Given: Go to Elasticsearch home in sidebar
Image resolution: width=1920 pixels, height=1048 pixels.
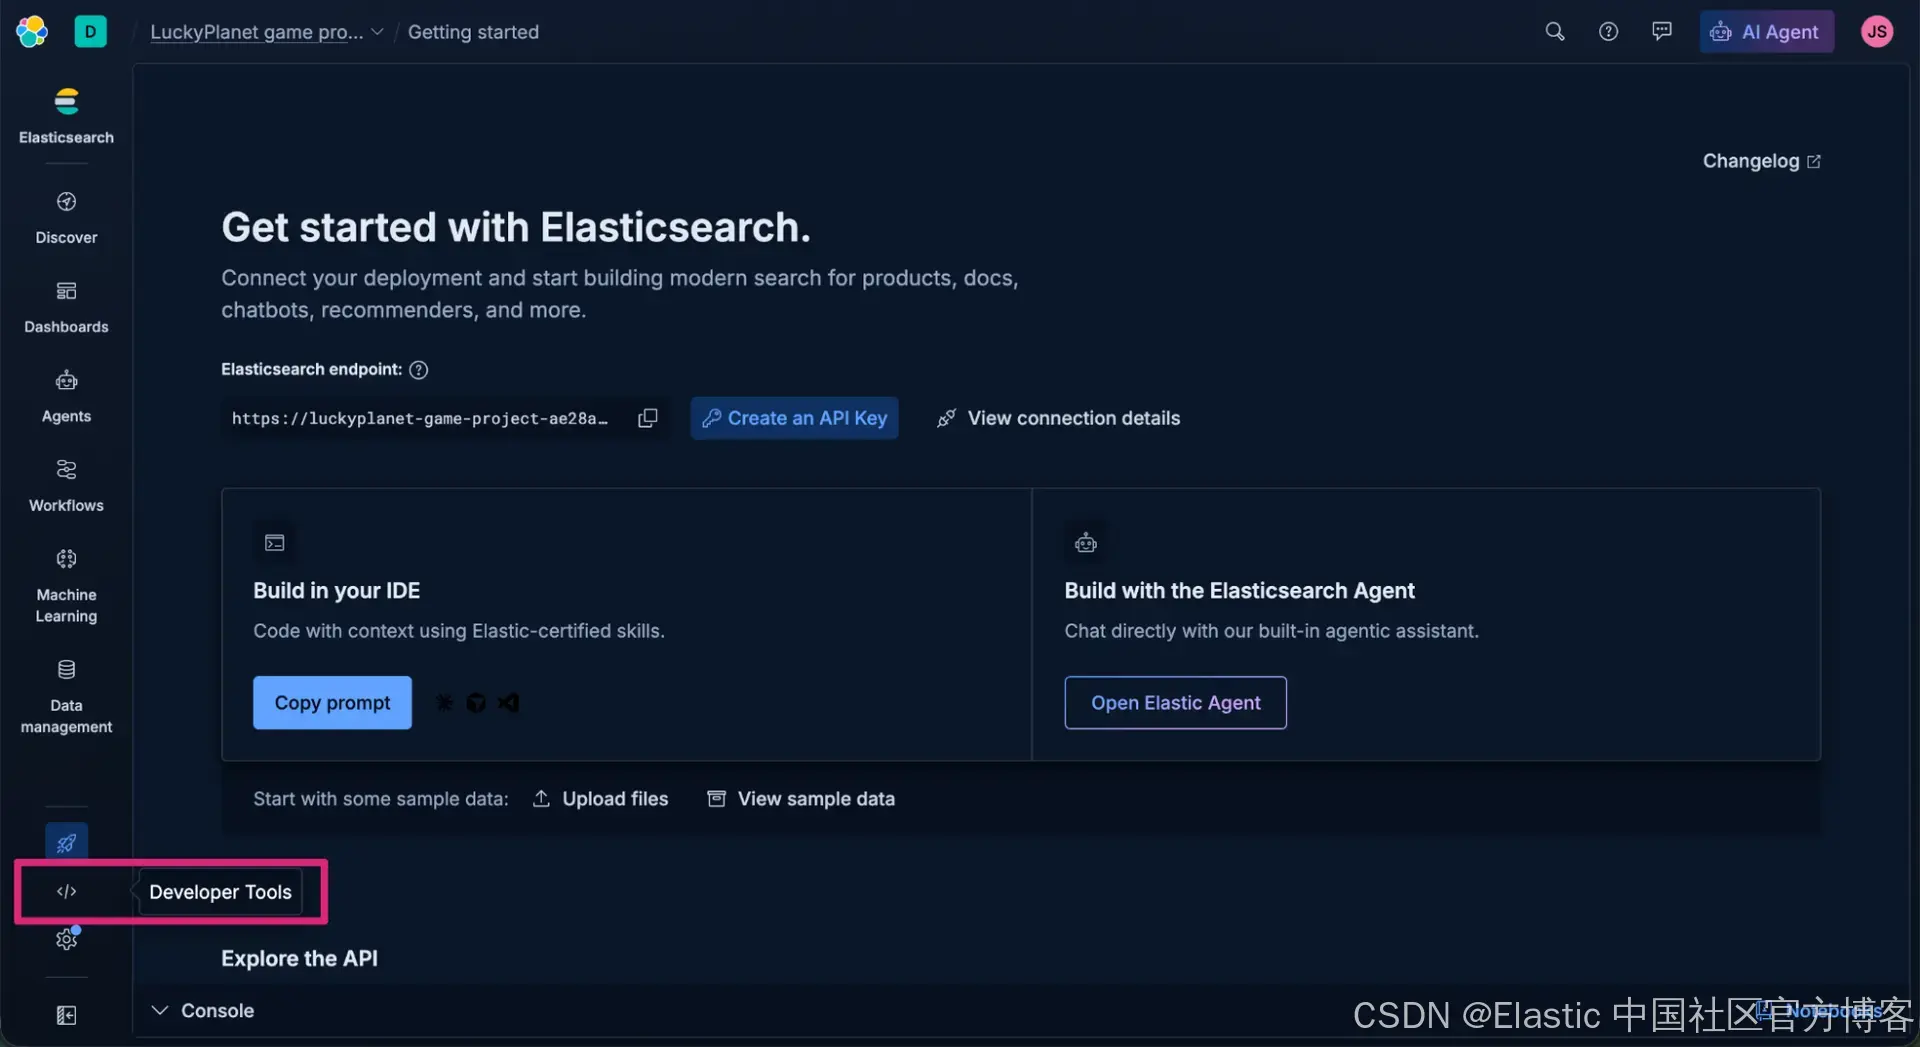Looking at the screenshot, I should coord(66,116).
